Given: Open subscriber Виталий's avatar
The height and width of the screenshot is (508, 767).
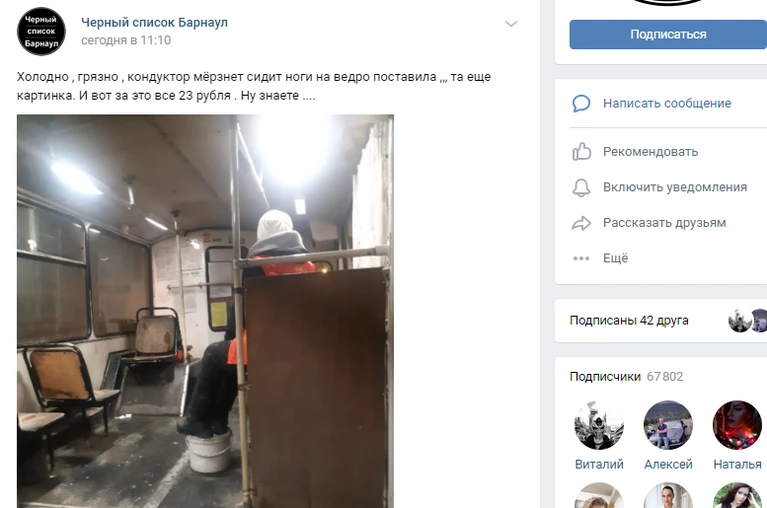Looking at the screenshot, I should tap(599, 425).
